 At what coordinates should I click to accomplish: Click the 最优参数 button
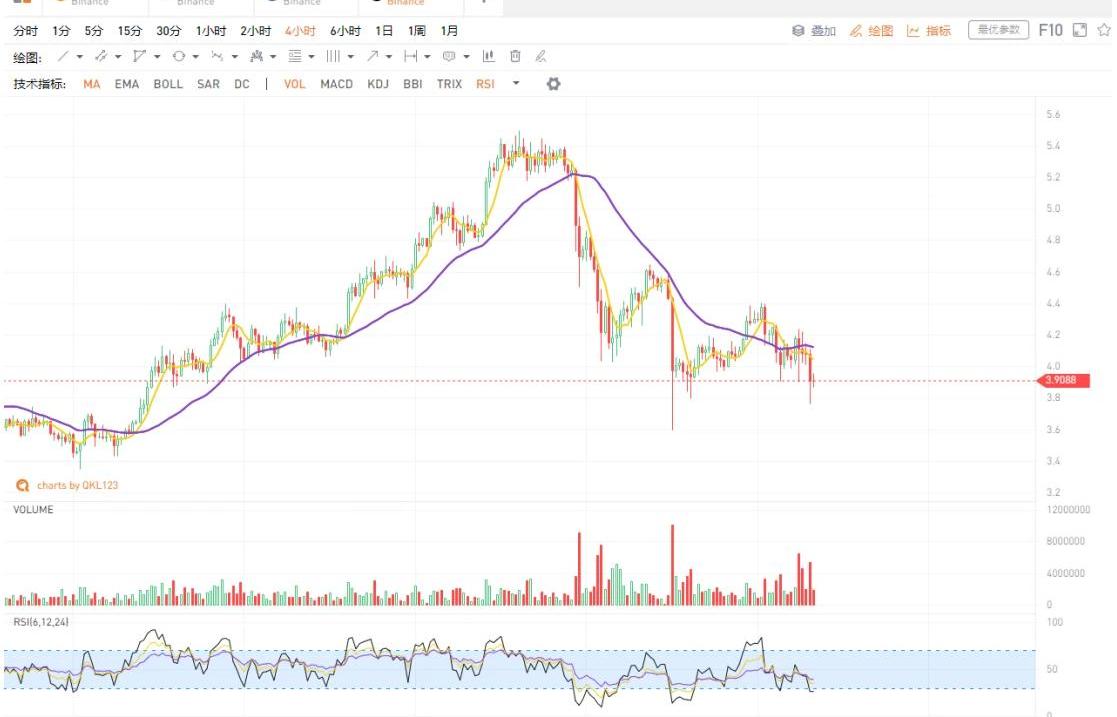(x=998, y=30)
